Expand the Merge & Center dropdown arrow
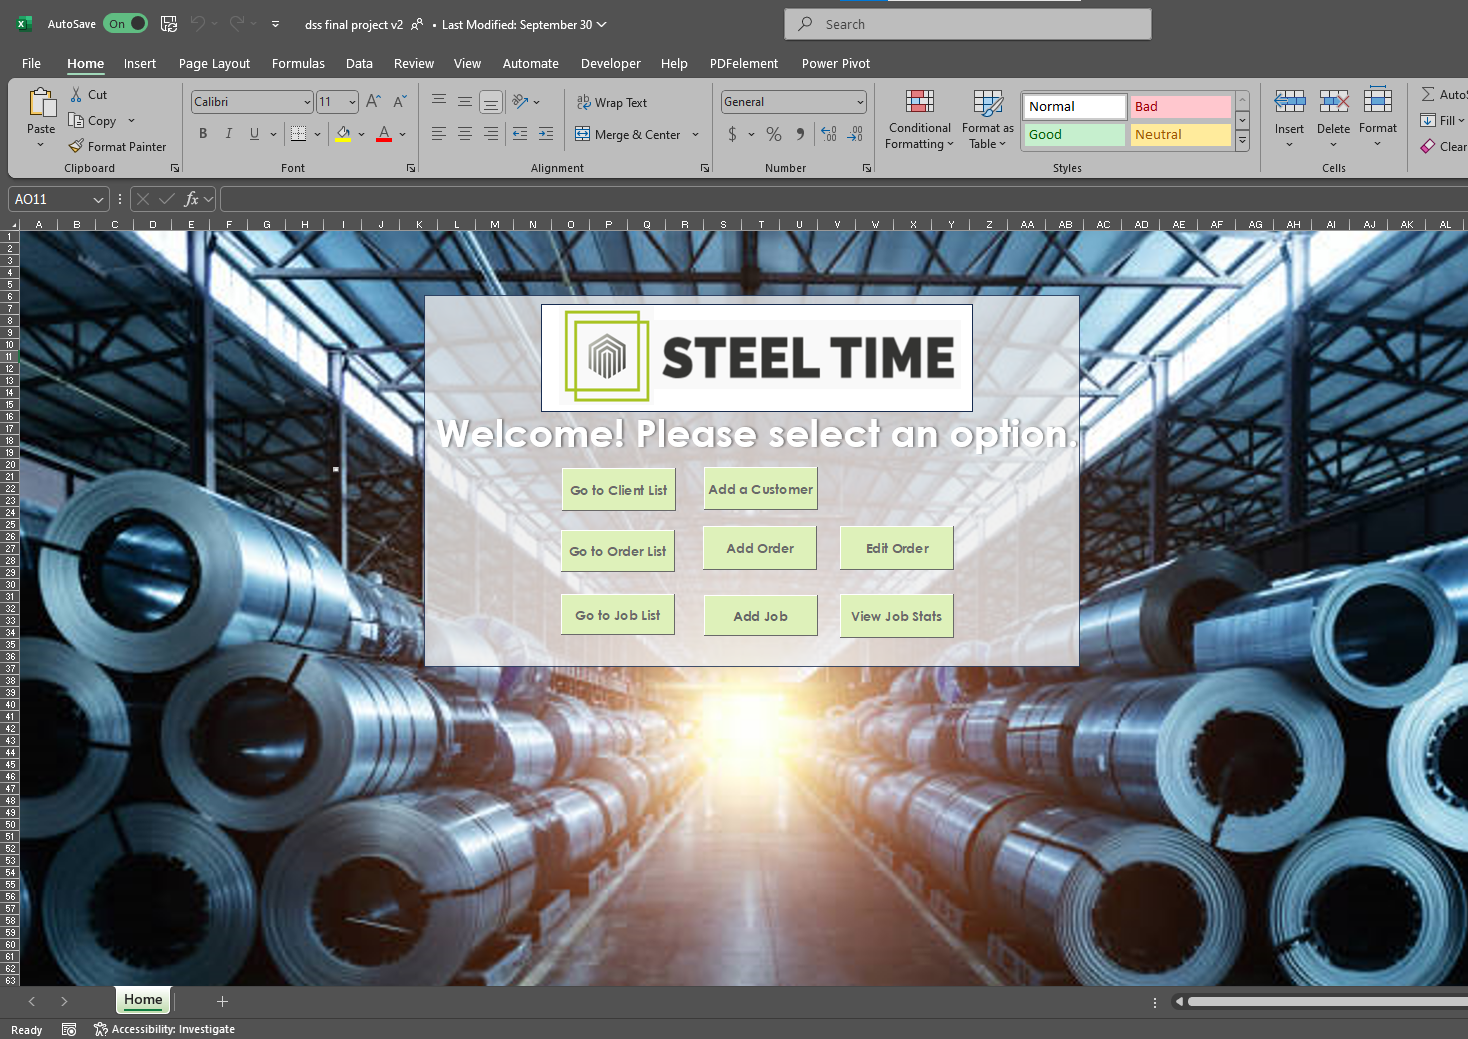The width and height of the screenshot is (1468, 1039). pyautogui.click(x=695, y=135)
